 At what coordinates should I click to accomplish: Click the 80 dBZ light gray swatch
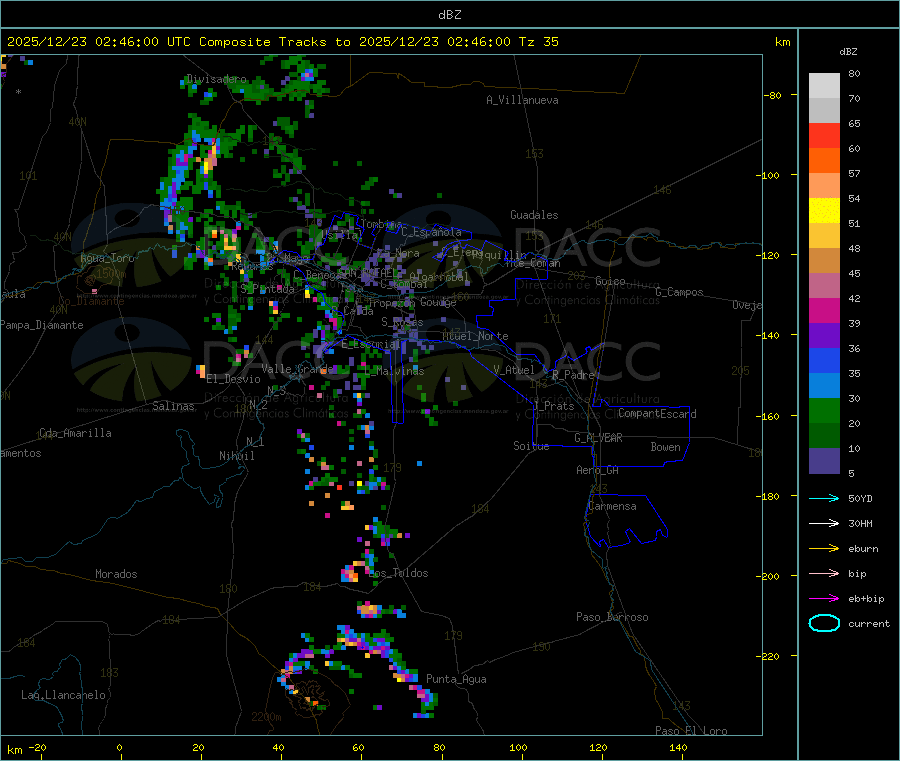(824, 86)
